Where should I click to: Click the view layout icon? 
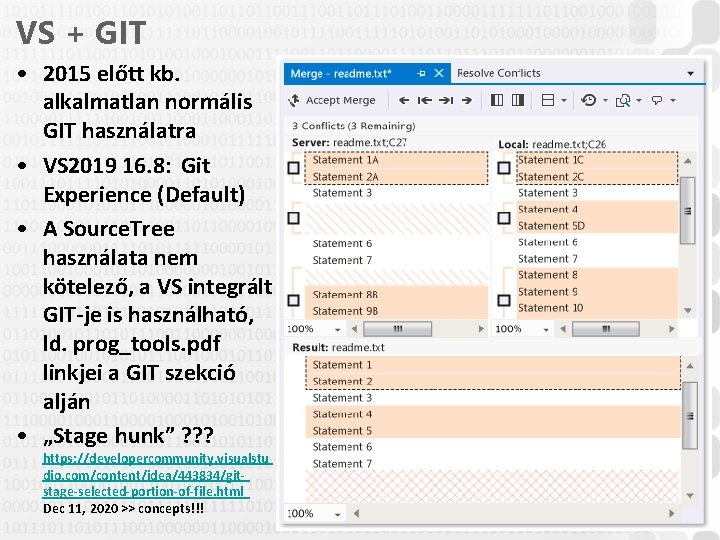(x=548, y=100)
